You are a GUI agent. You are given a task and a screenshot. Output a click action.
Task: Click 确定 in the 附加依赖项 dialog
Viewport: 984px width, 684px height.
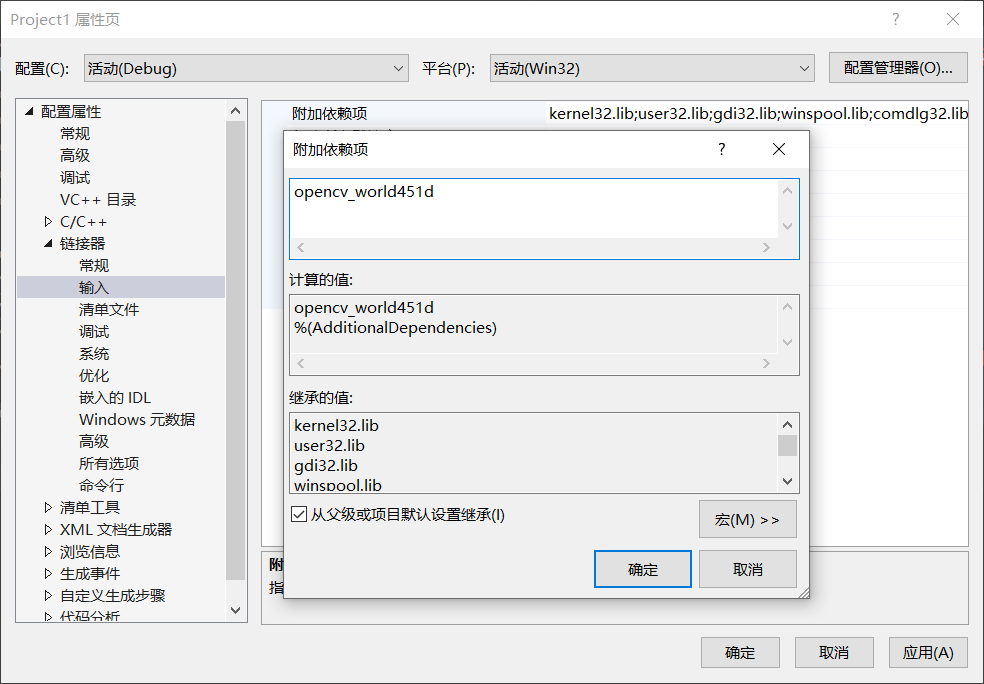pyautogui.click(x=643, y=569)
